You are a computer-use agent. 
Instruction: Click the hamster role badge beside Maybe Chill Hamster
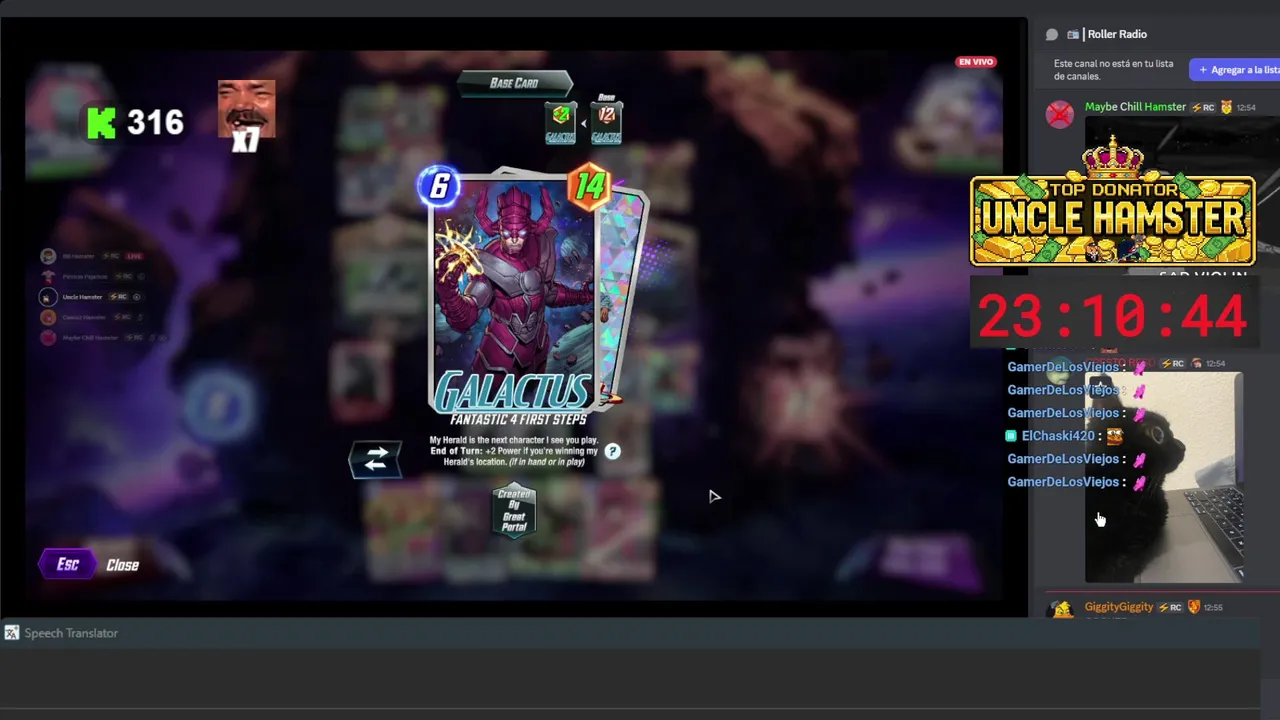pyautogui.click(x=1226, y=107)
